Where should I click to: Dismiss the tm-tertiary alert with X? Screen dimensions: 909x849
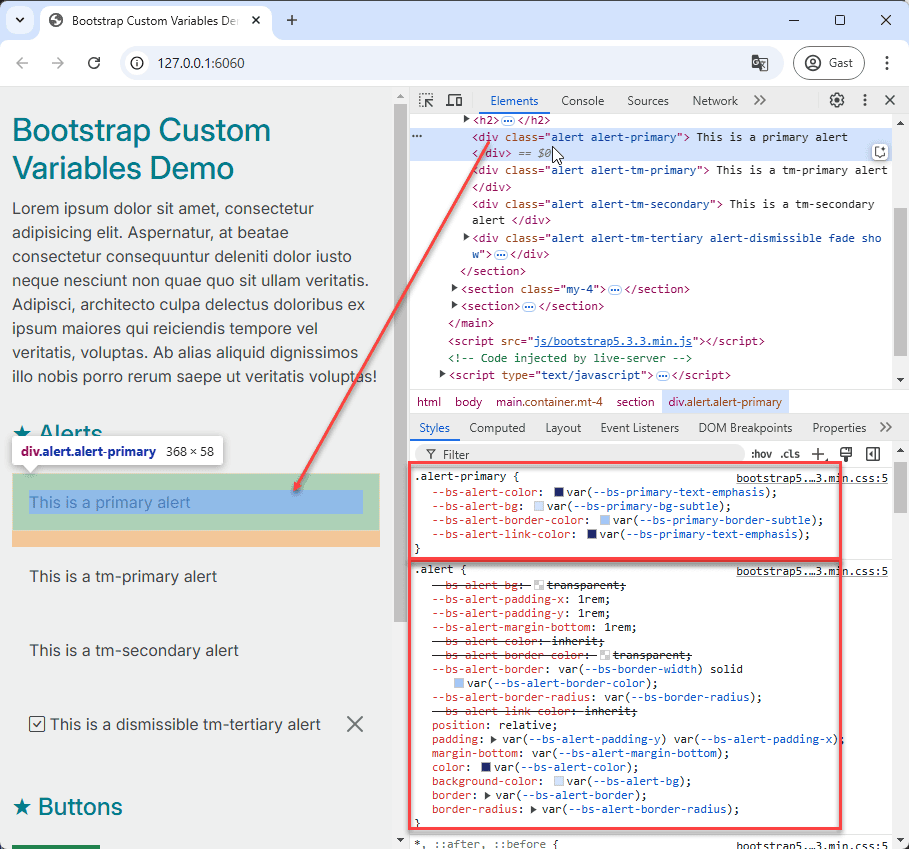[355, 724]
